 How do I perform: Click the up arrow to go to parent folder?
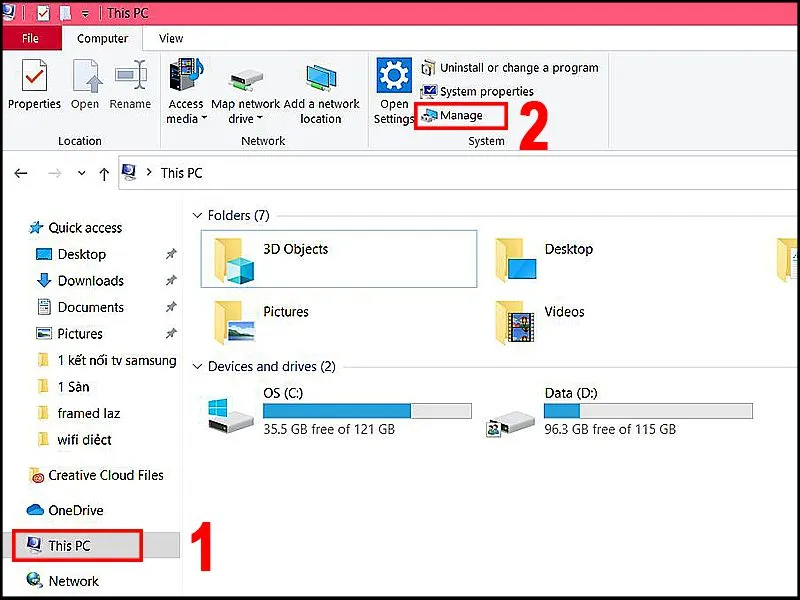[104, 173]
